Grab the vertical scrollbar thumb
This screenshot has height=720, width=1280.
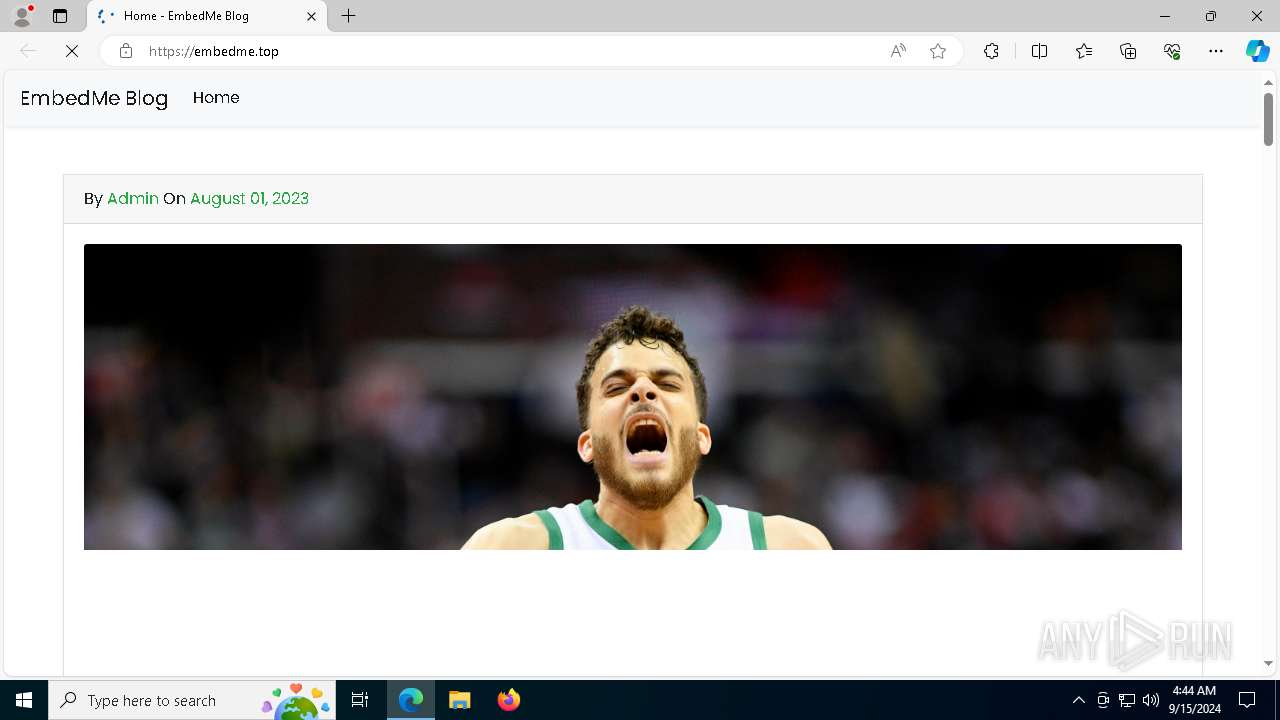(1268, 119)
